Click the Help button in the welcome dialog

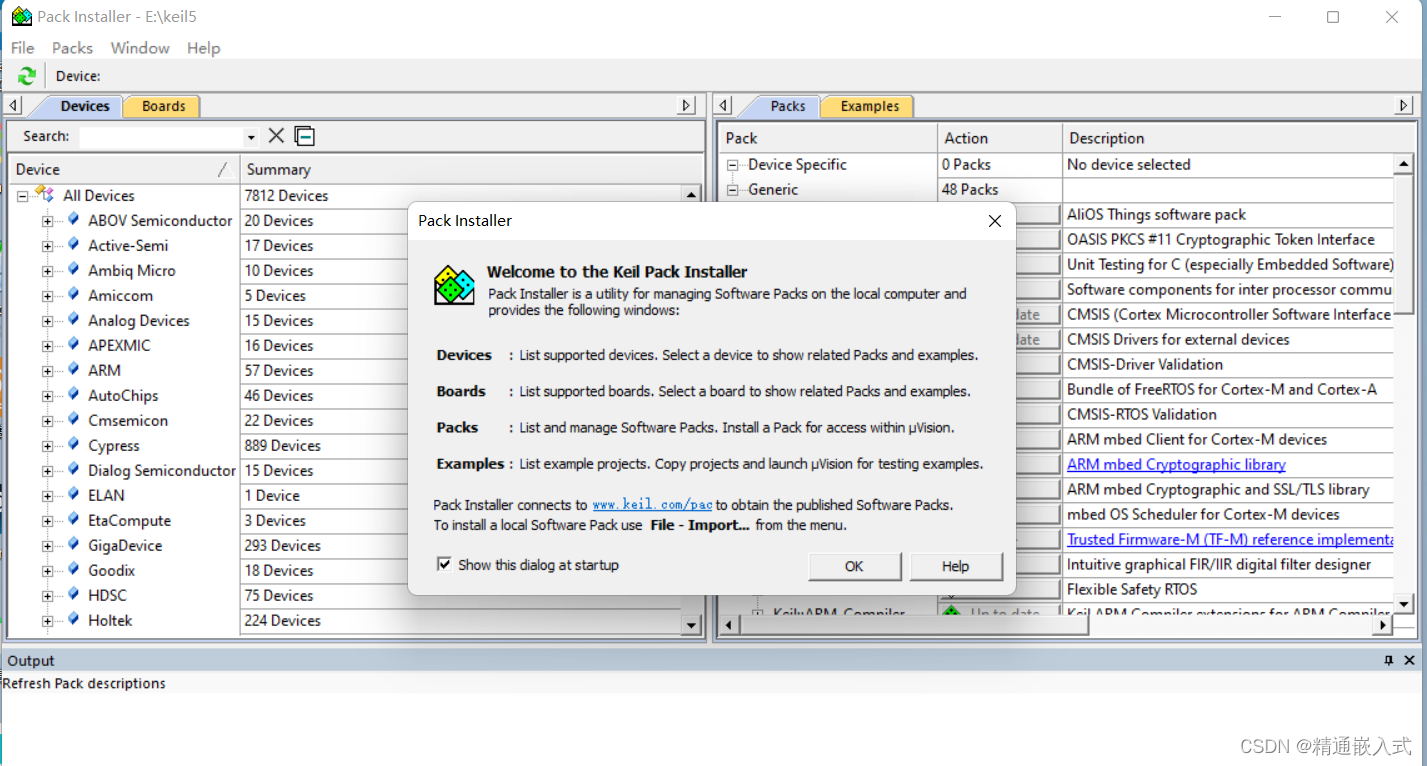coord(956,566)
